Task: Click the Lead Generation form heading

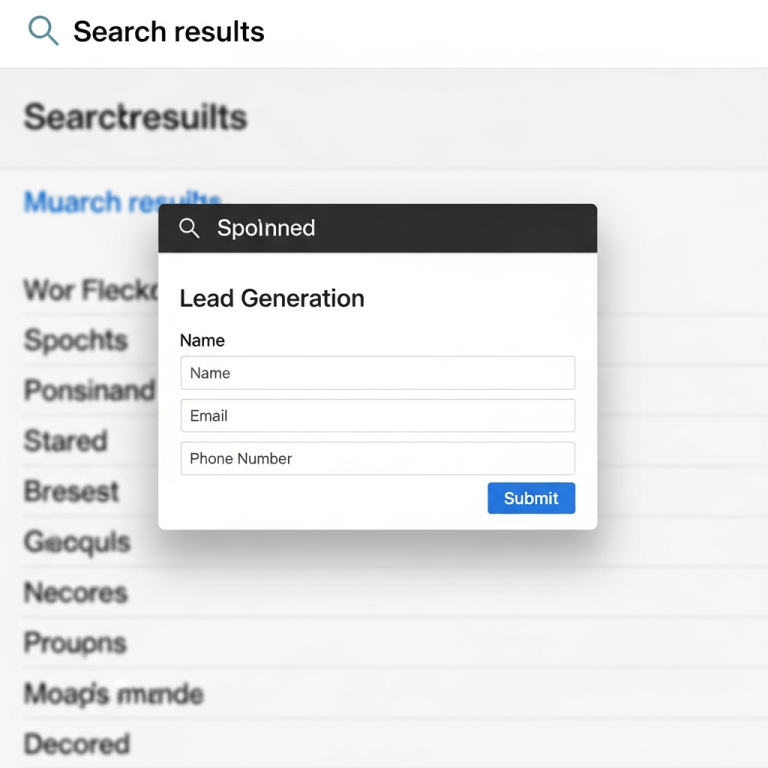Action: (272, 298)
